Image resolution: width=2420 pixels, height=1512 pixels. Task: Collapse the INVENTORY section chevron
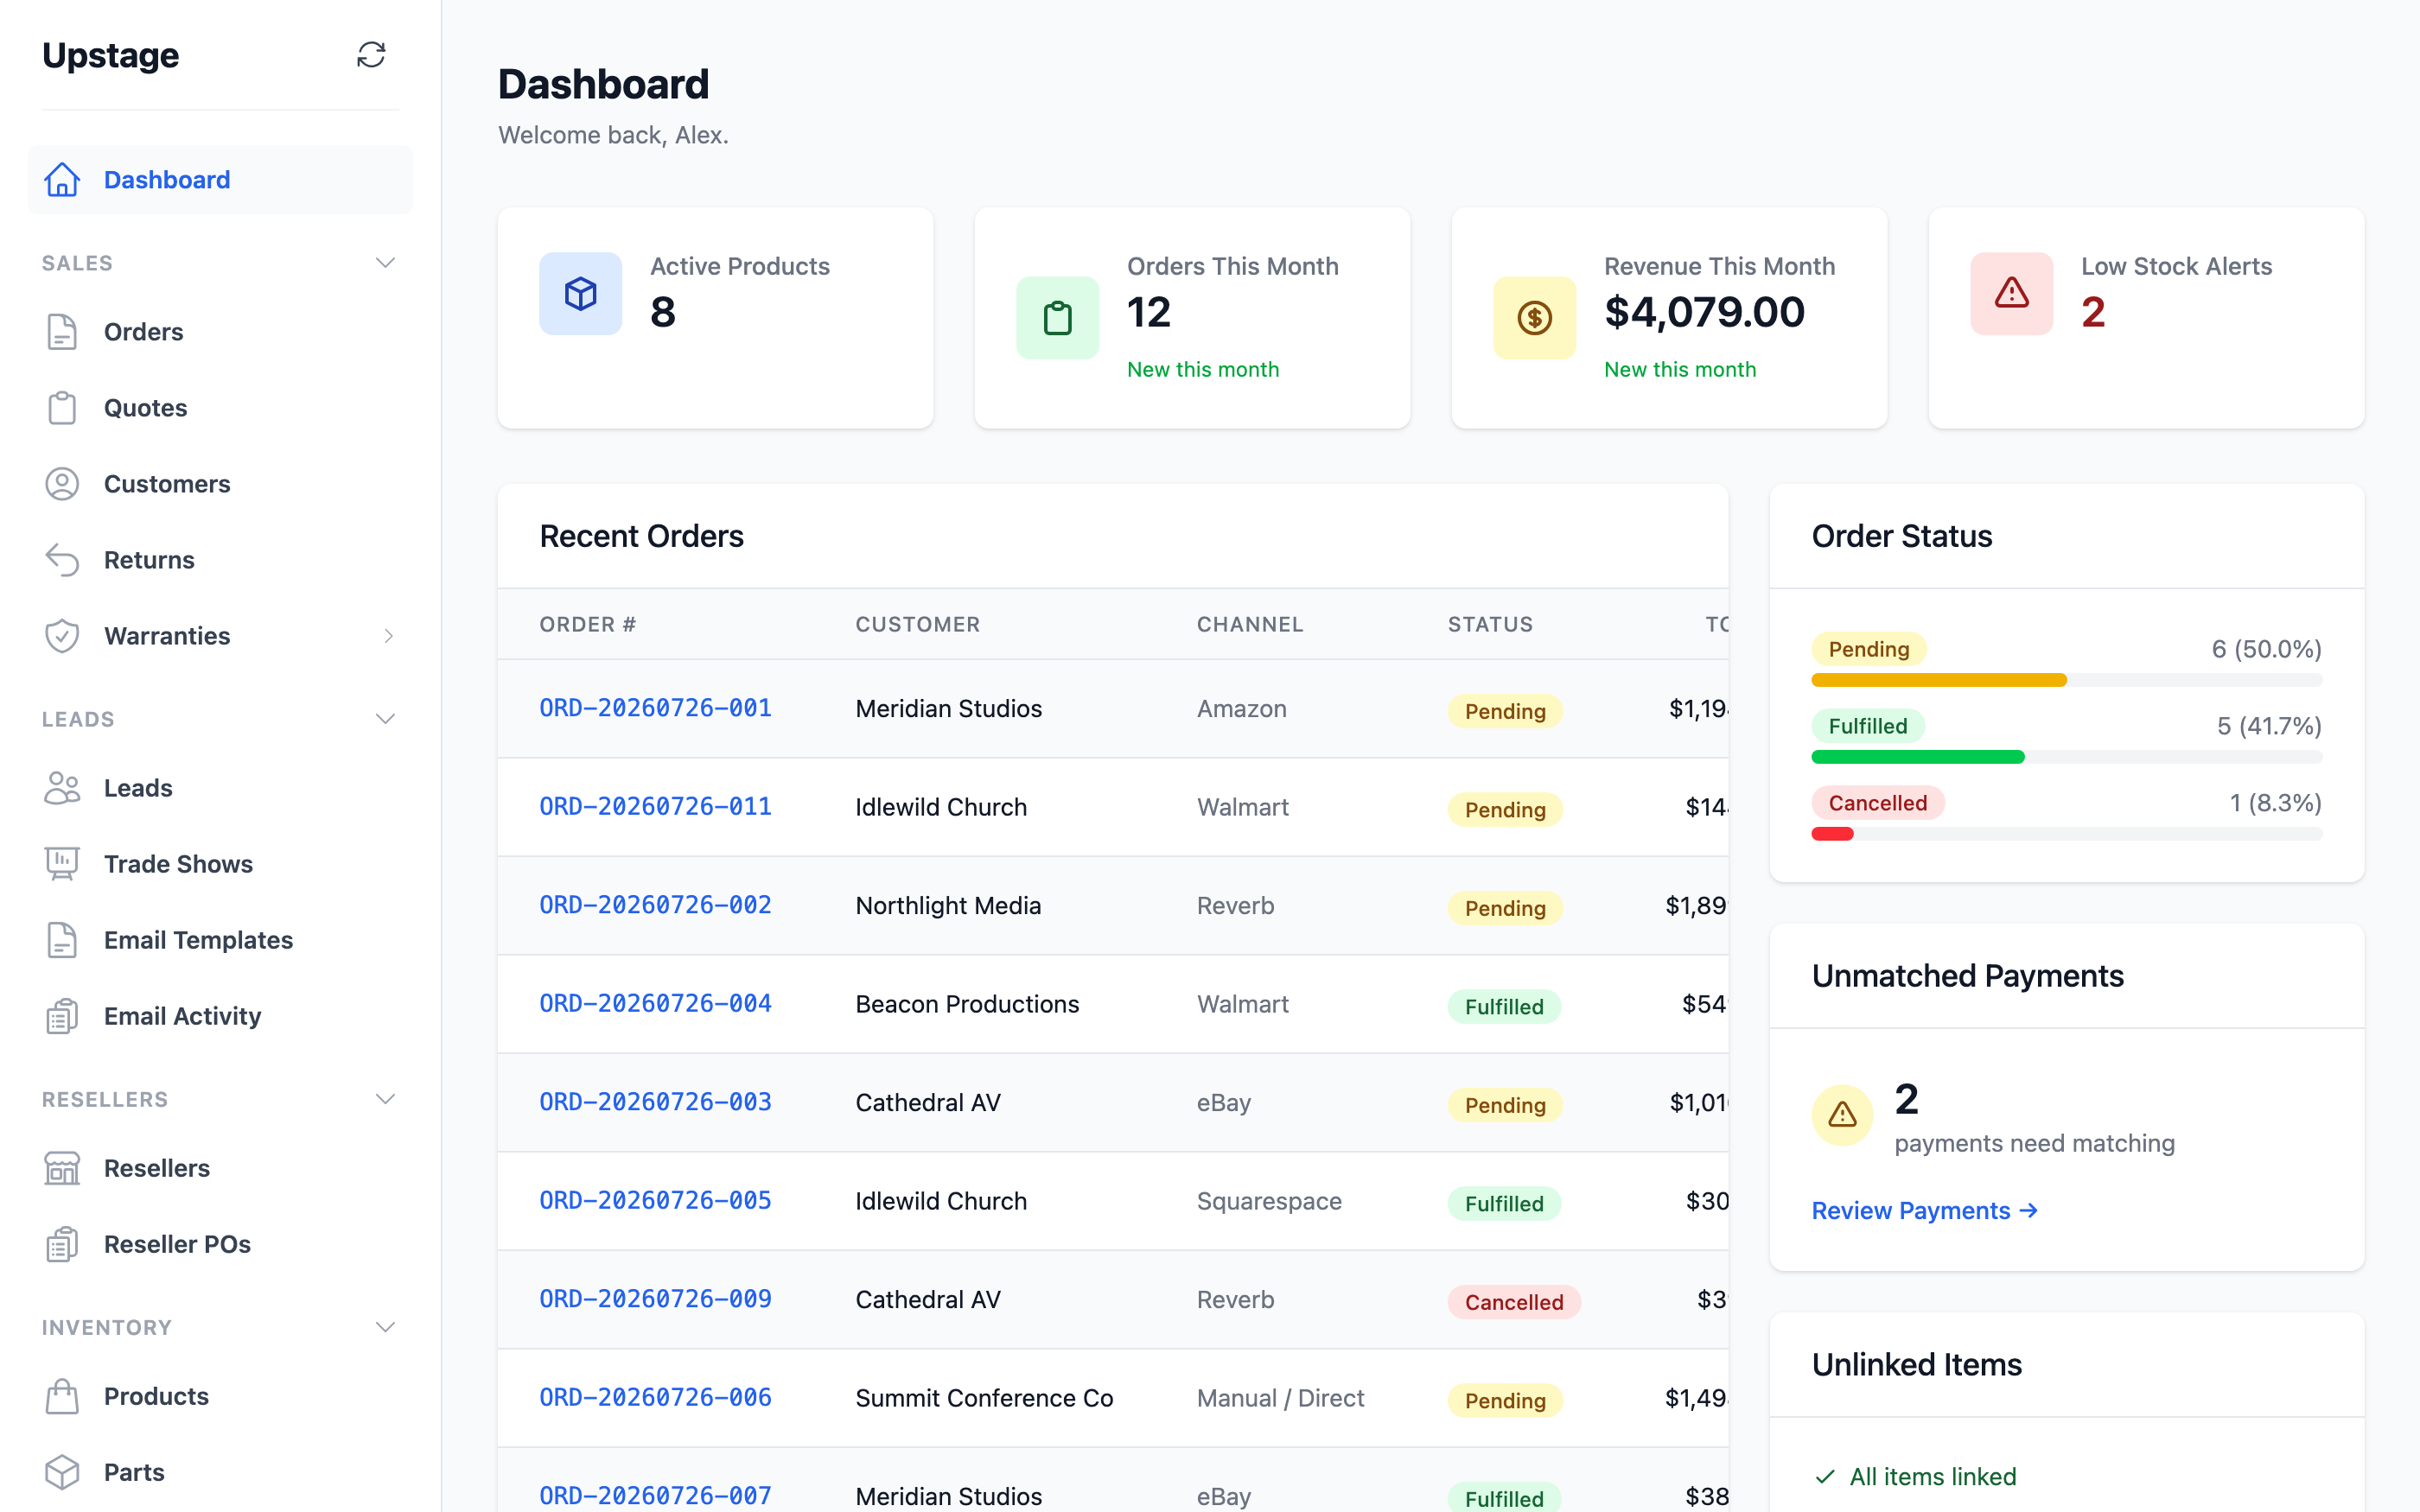coord(385,1327)
